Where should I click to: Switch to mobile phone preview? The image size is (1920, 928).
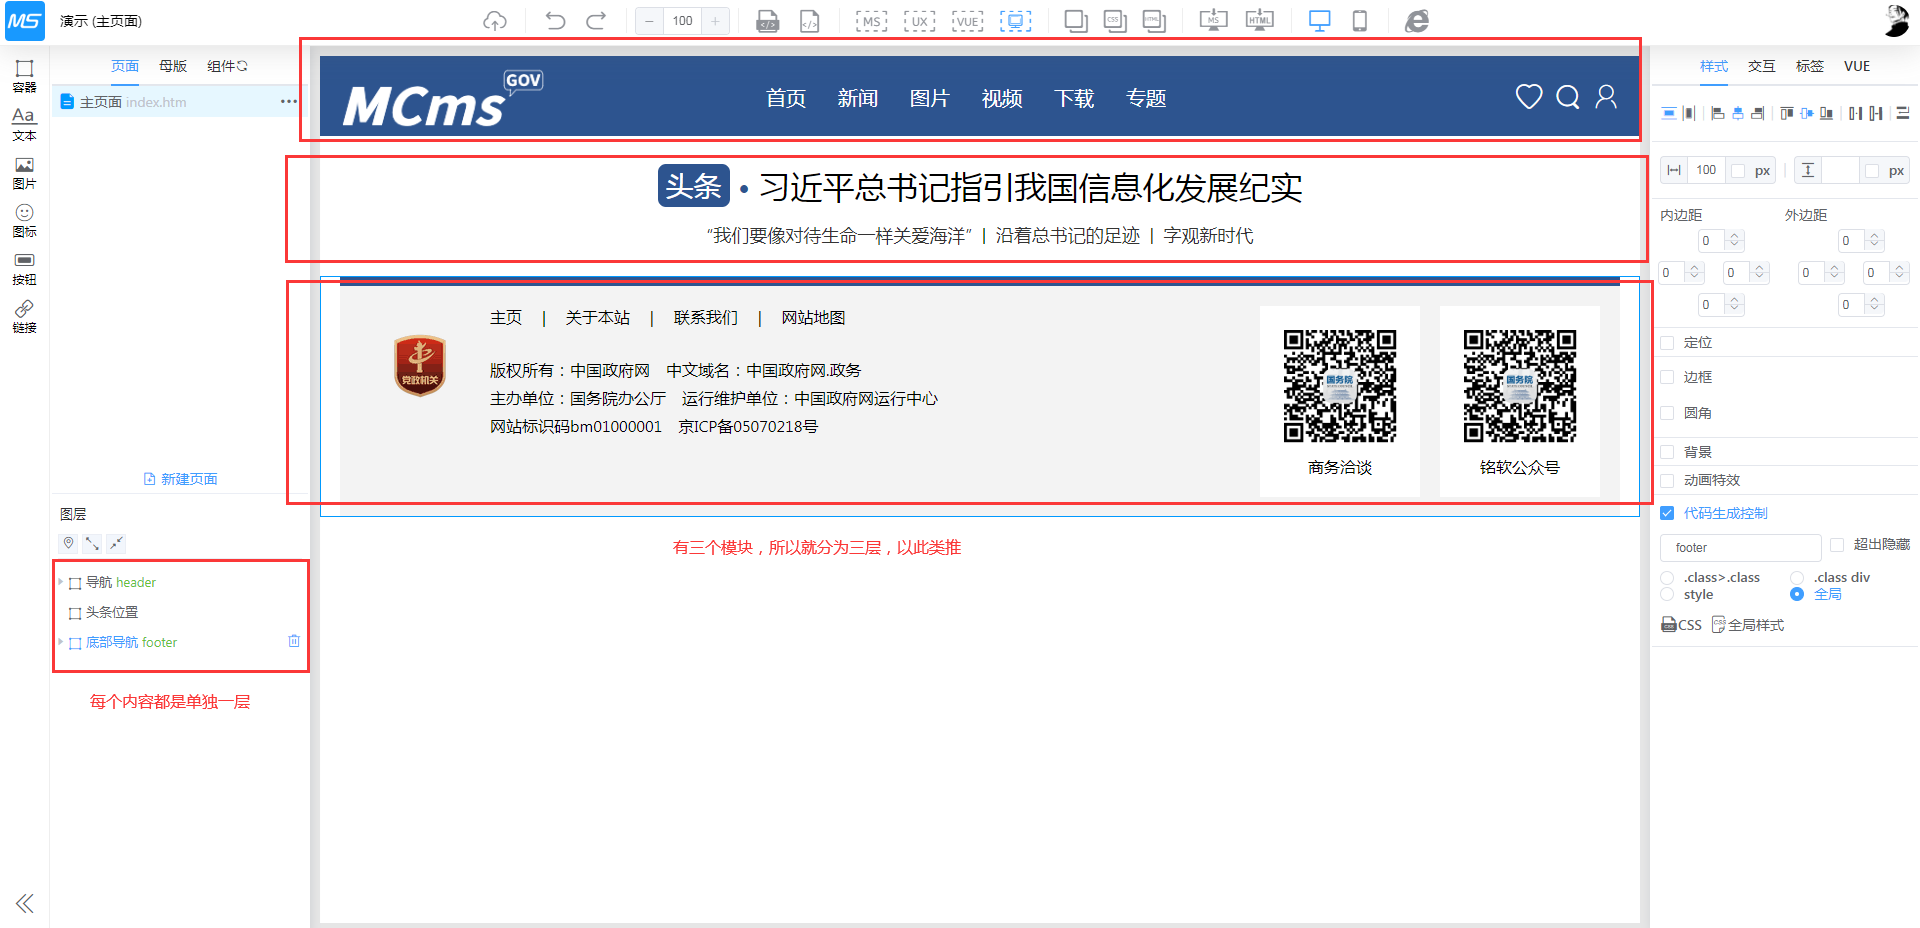[1359, 21]
